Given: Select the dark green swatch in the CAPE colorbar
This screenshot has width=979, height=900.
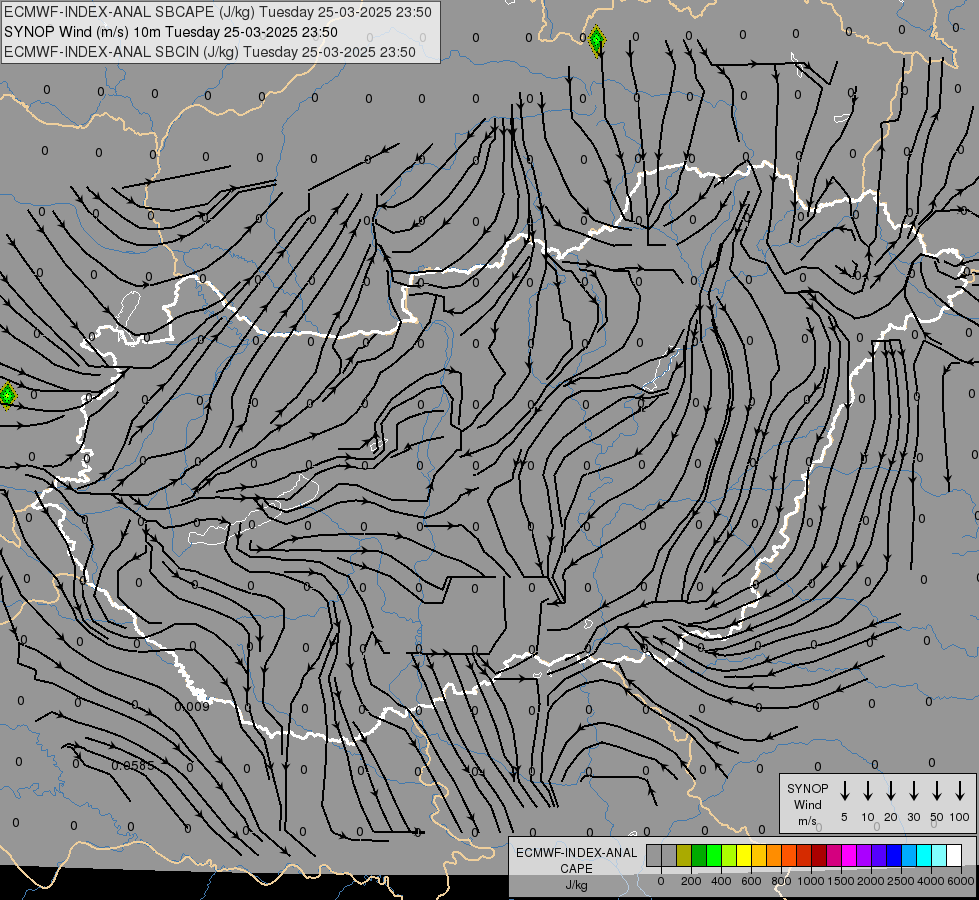Looking at the screenshot, I should point(699,855).
